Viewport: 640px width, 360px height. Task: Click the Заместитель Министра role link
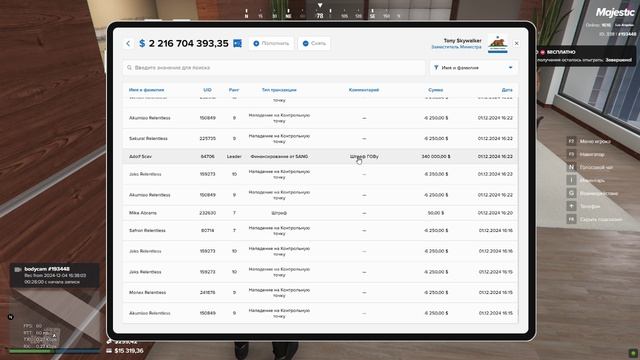point(456,47)
